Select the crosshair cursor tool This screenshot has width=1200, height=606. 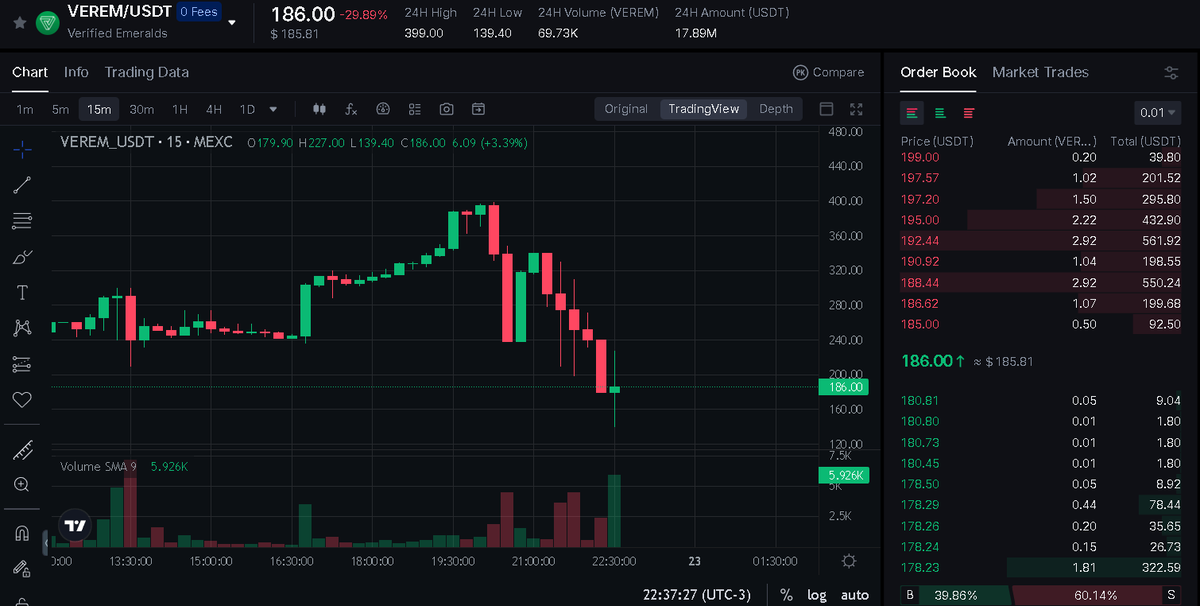[22, 150]
